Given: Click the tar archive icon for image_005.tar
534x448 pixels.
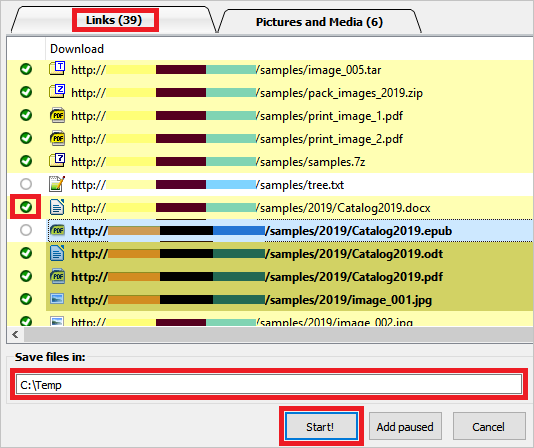Looking at the screenshot, I should click(57, 68).
